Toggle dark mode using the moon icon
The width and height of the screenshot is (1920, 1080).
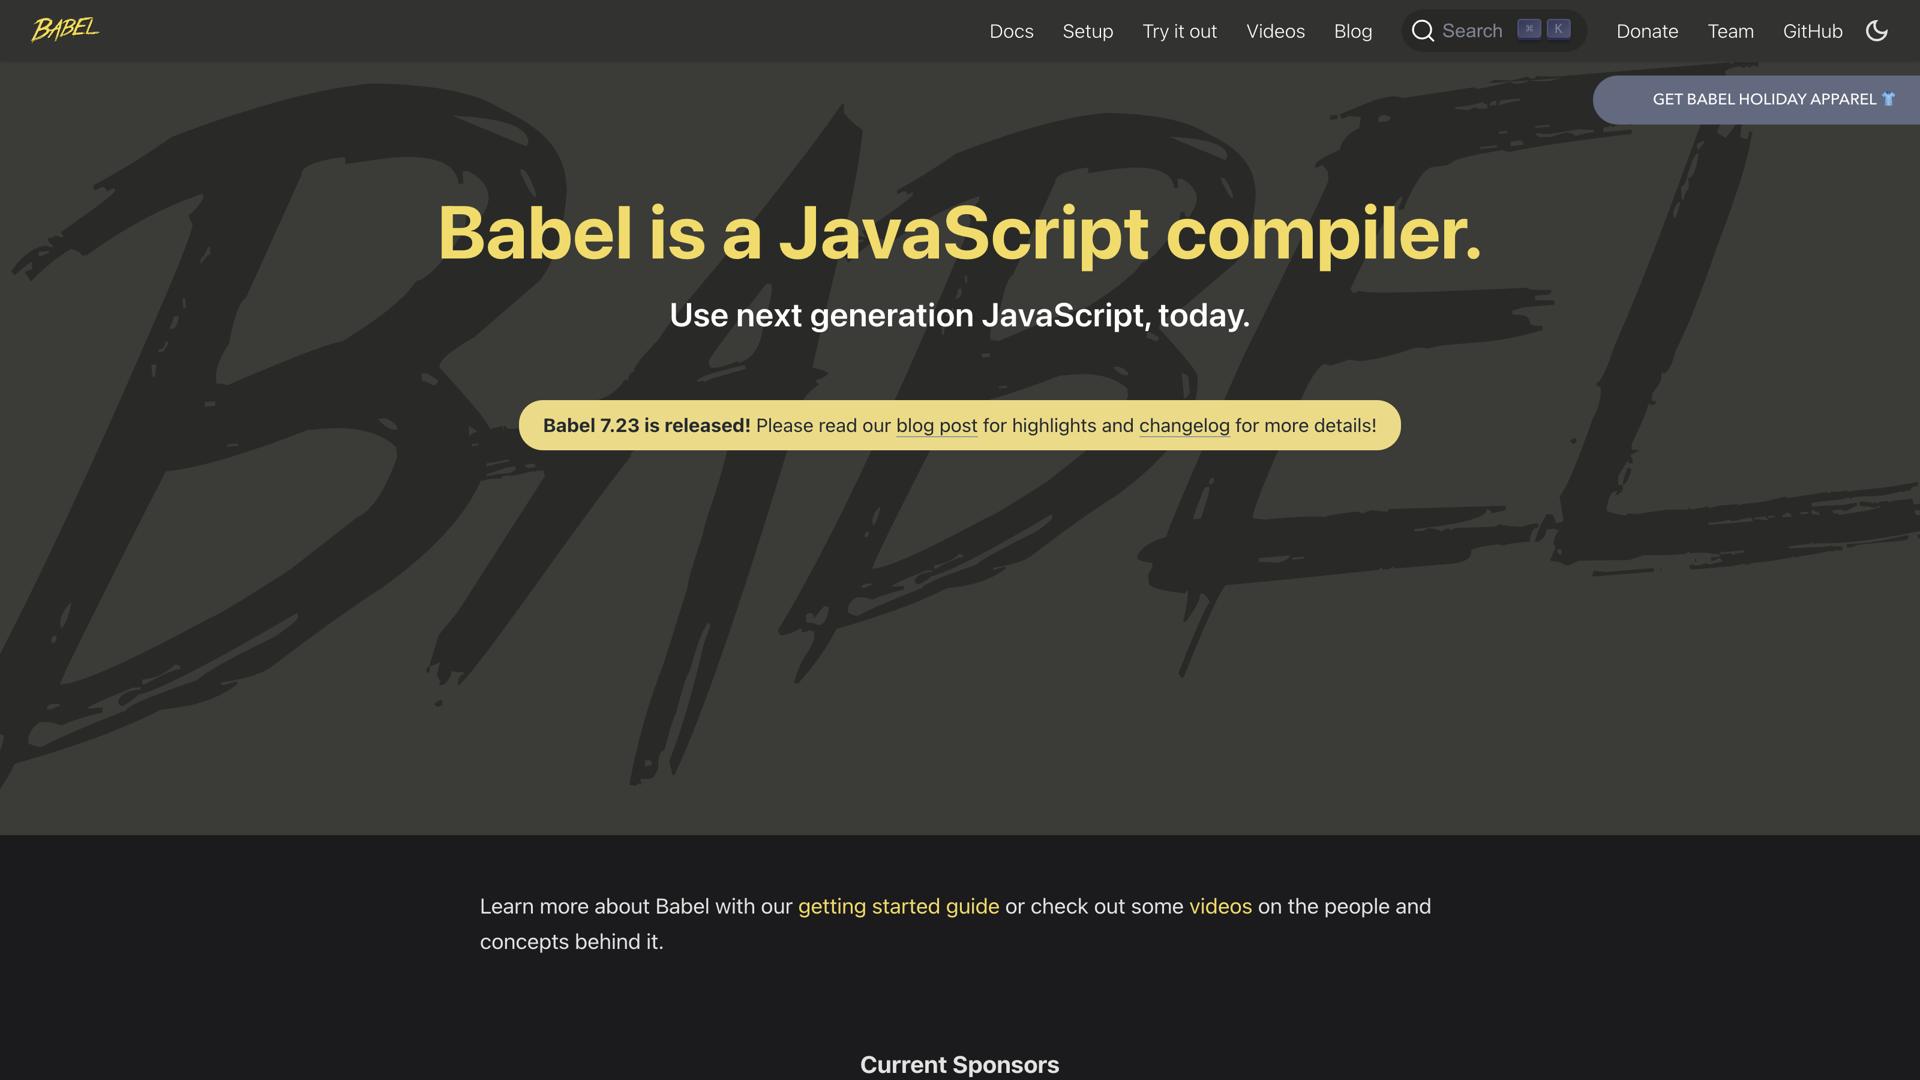(x=1876, y=31)
